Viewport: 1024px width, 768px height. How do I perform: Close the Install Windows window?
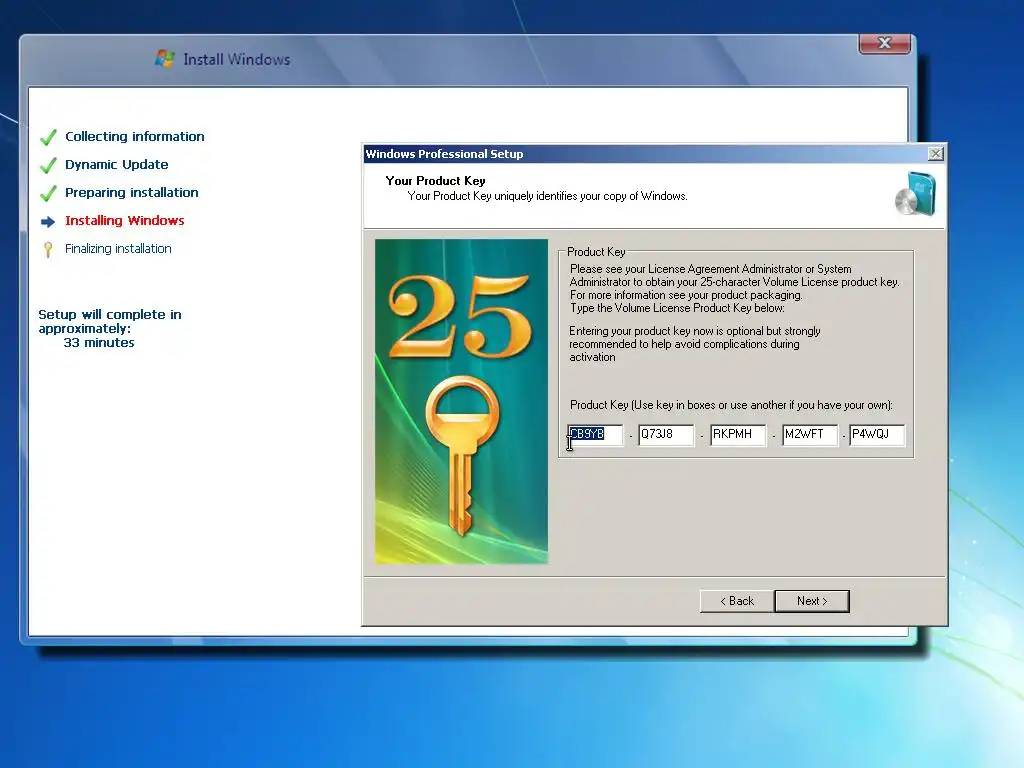pos(884,43)
